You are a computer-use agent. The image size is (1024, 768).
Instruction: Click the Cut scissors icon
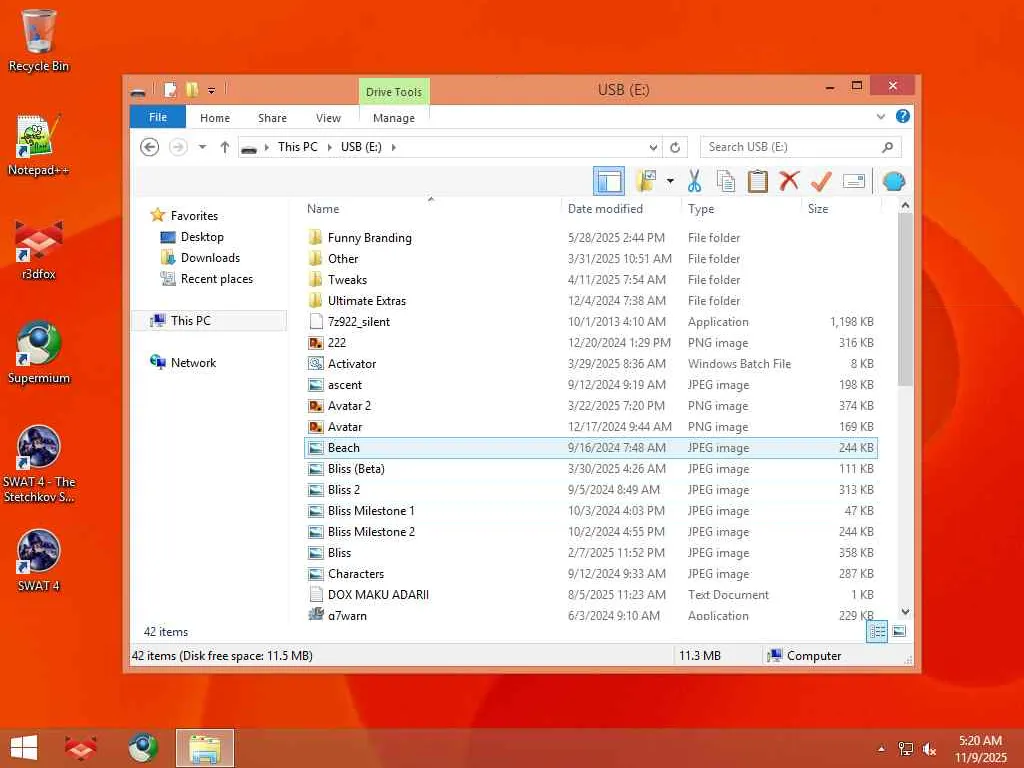tap(694, 181)
